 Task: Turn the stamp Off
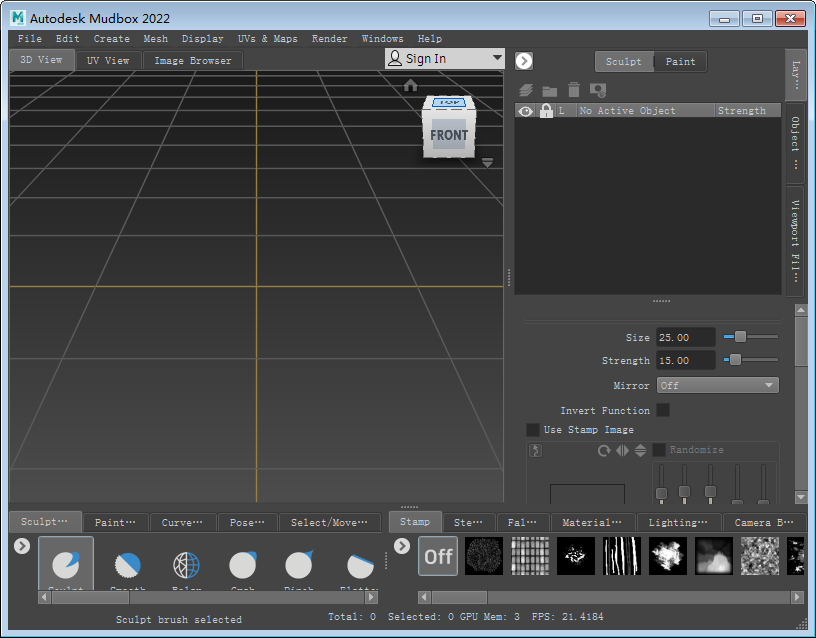pyautogui.click(x=437, y=556)
